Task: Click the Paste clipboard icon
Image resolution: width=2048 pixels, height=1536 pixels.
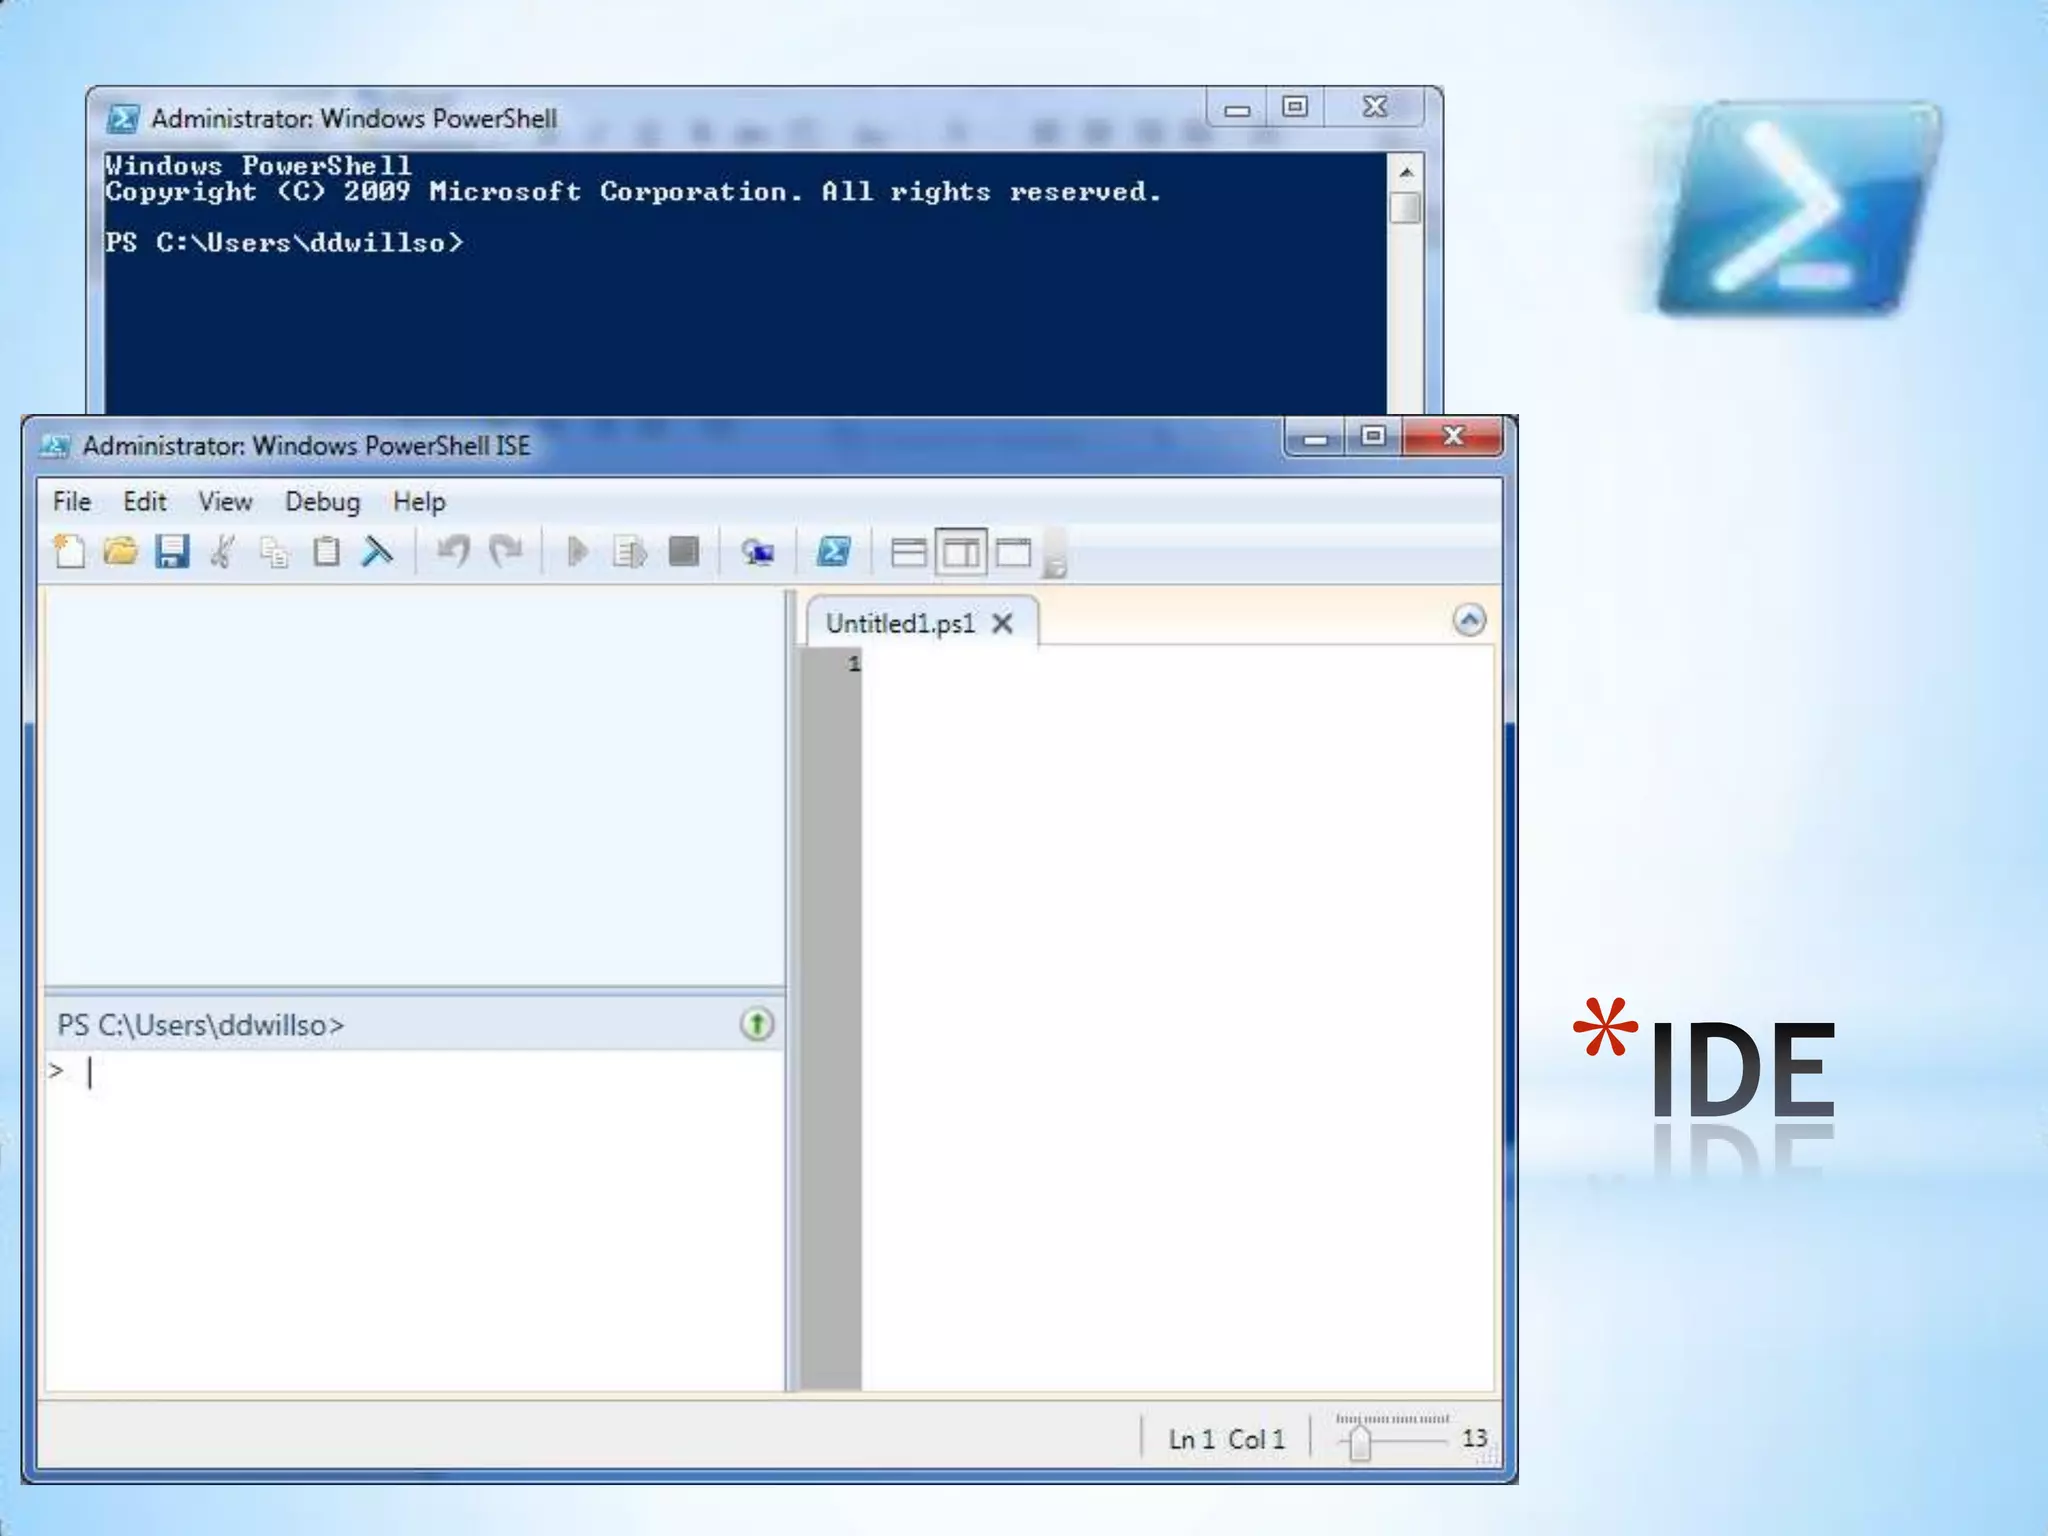Action: pyautogui.click(x=326, y=551)
